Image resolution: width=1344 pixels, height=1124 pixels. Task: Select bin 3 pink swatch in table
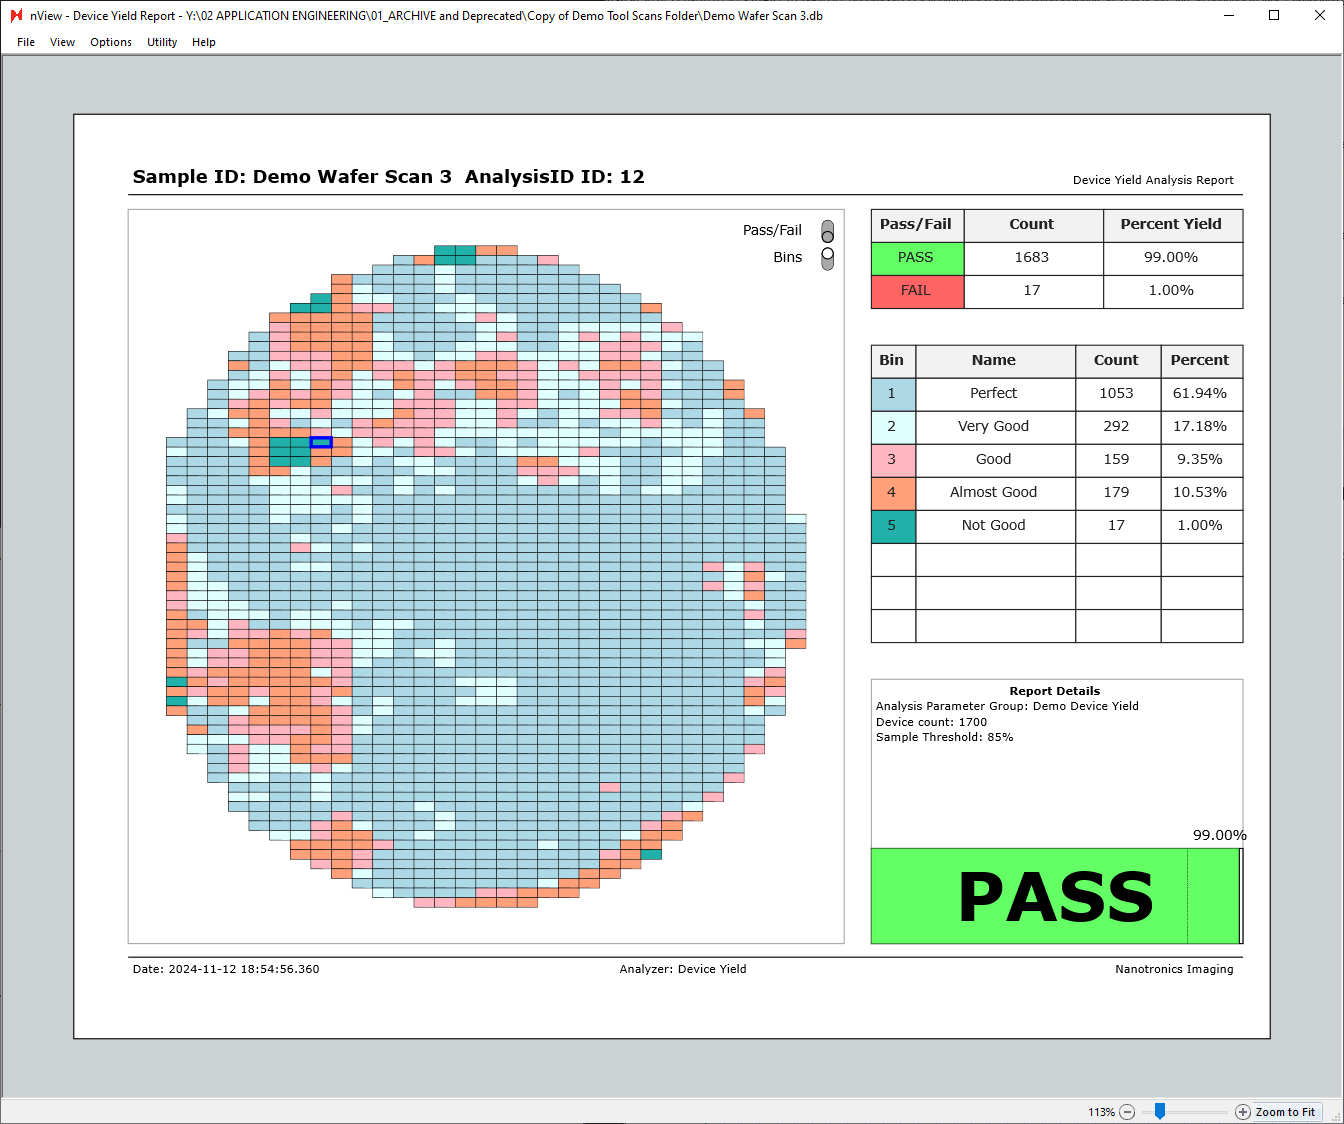click(x=892, y=460)
